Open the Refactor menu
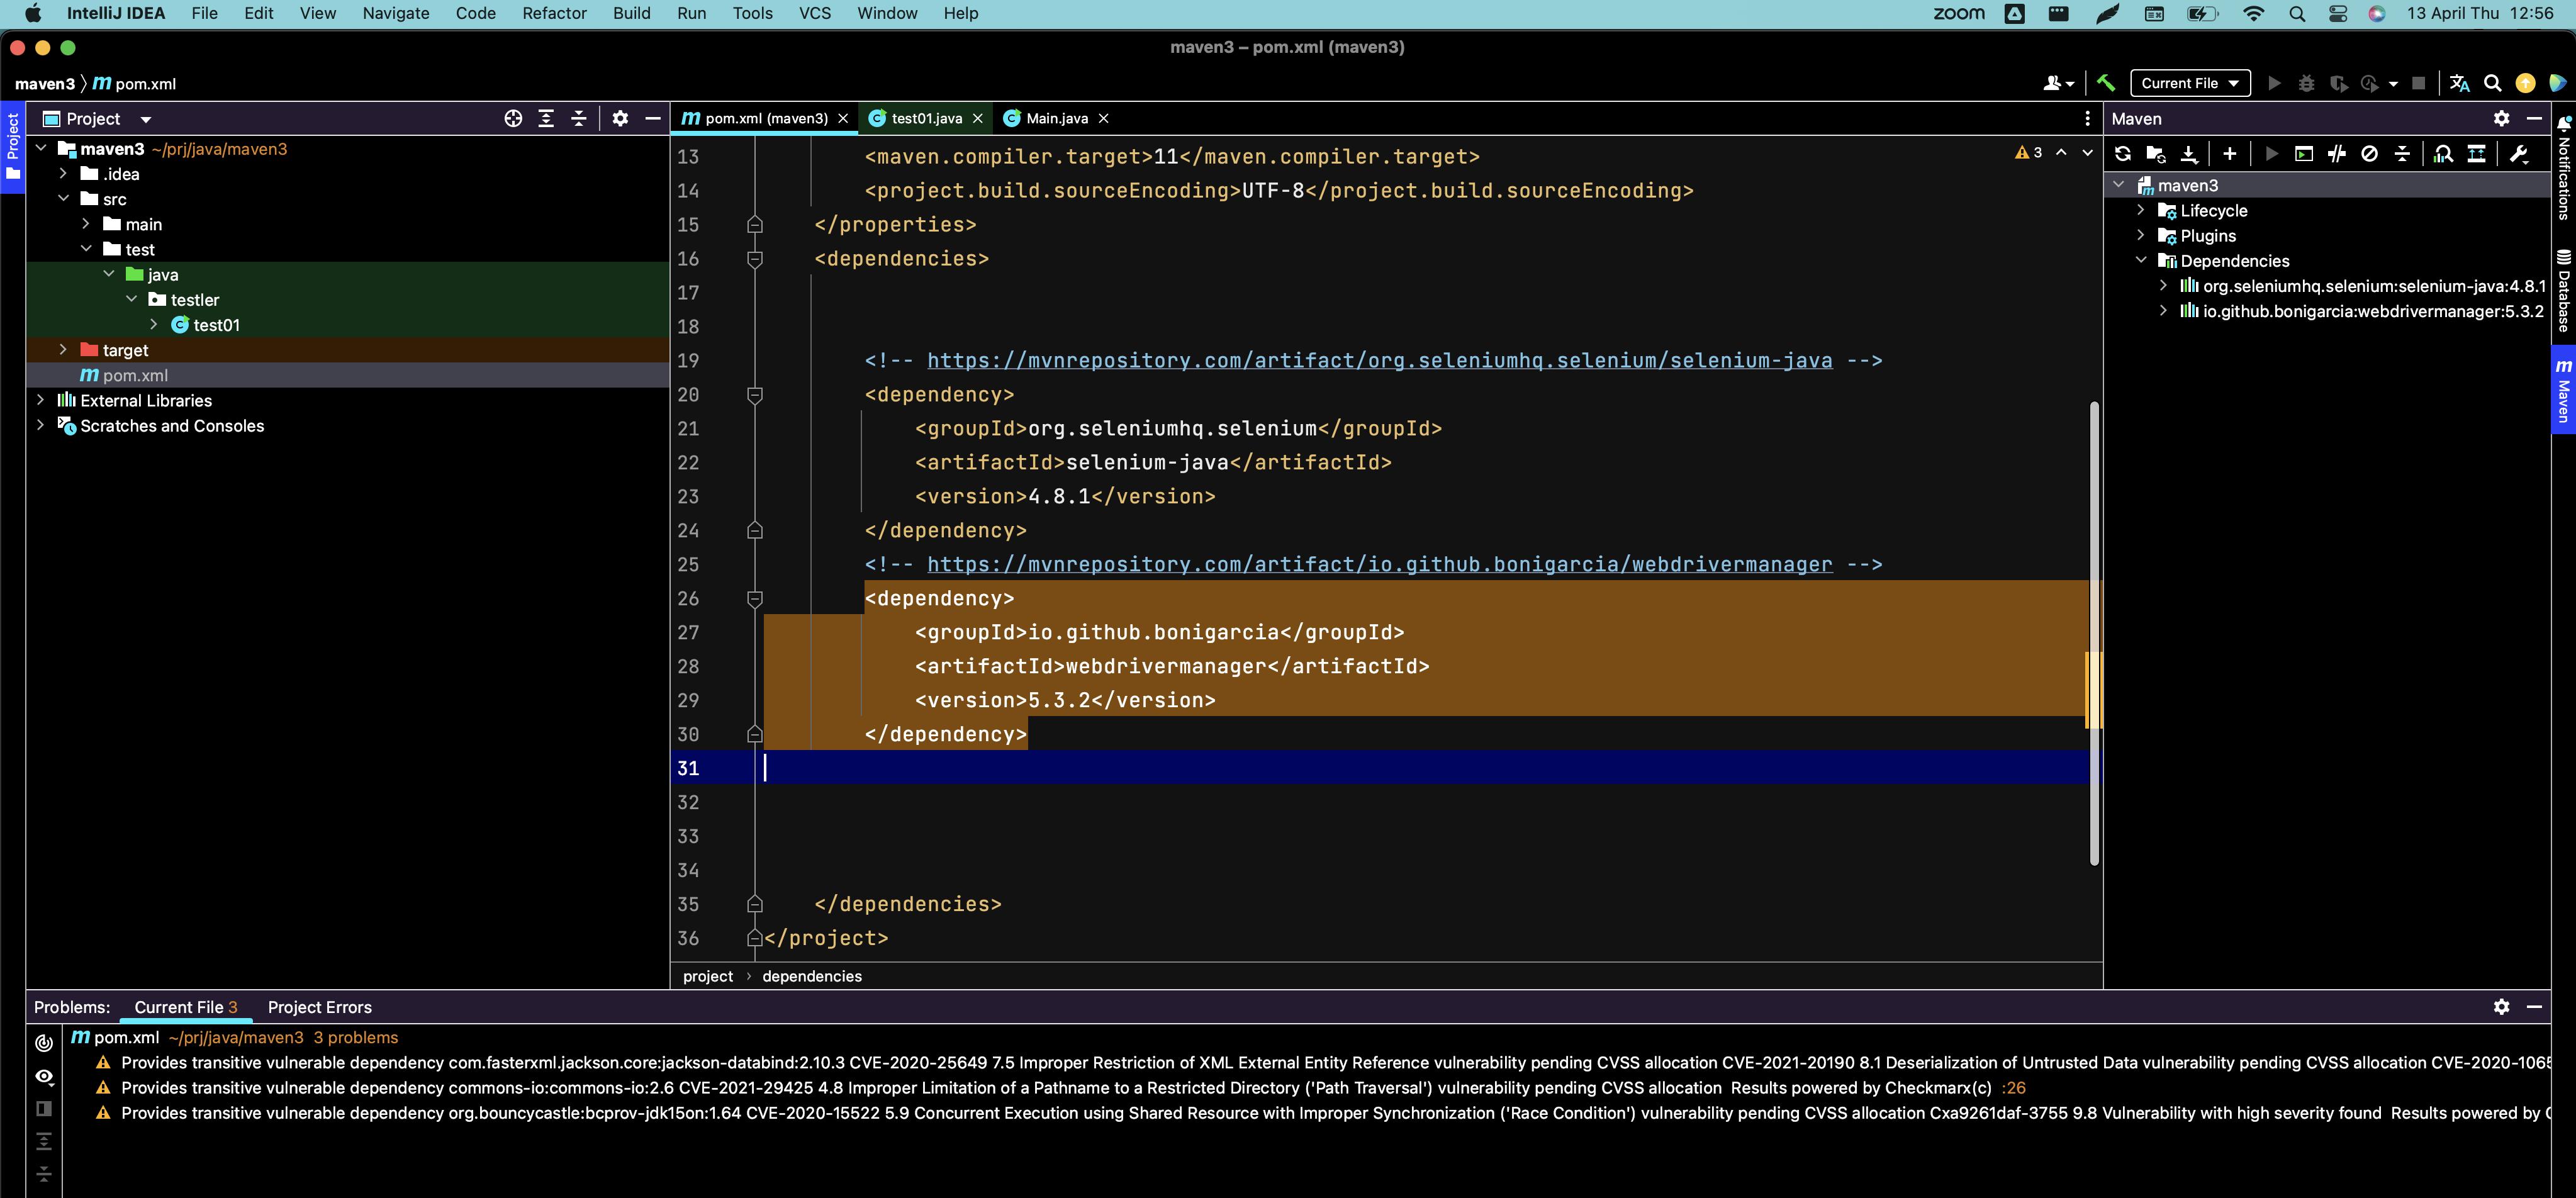Screen dimensions: 2576x1198 tap(553, 13)
